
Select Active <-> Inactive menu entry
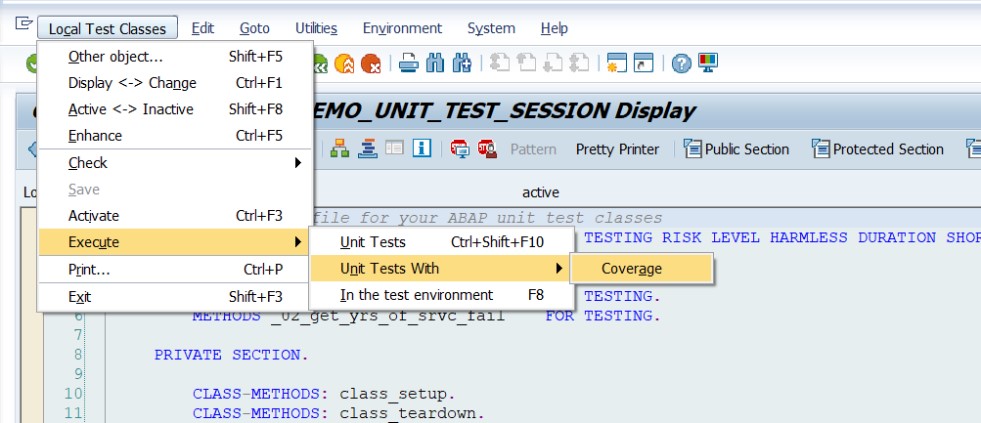(175, 109)
